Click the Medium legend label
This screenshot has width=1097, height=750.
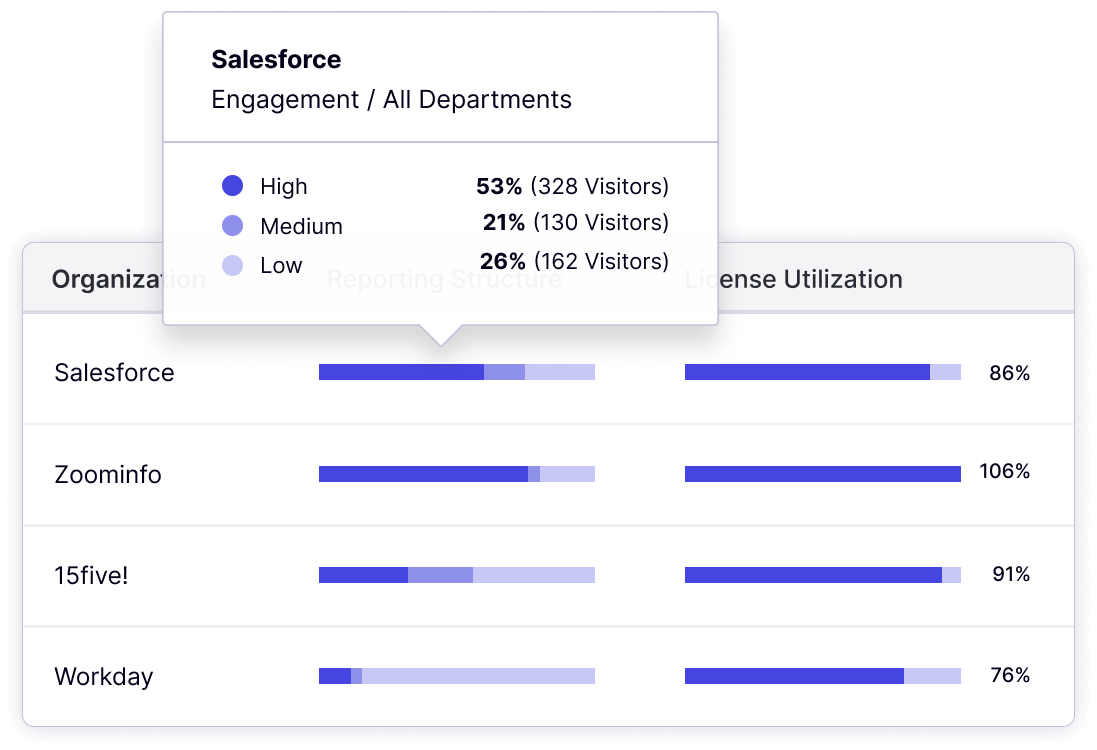click(302, 227)
